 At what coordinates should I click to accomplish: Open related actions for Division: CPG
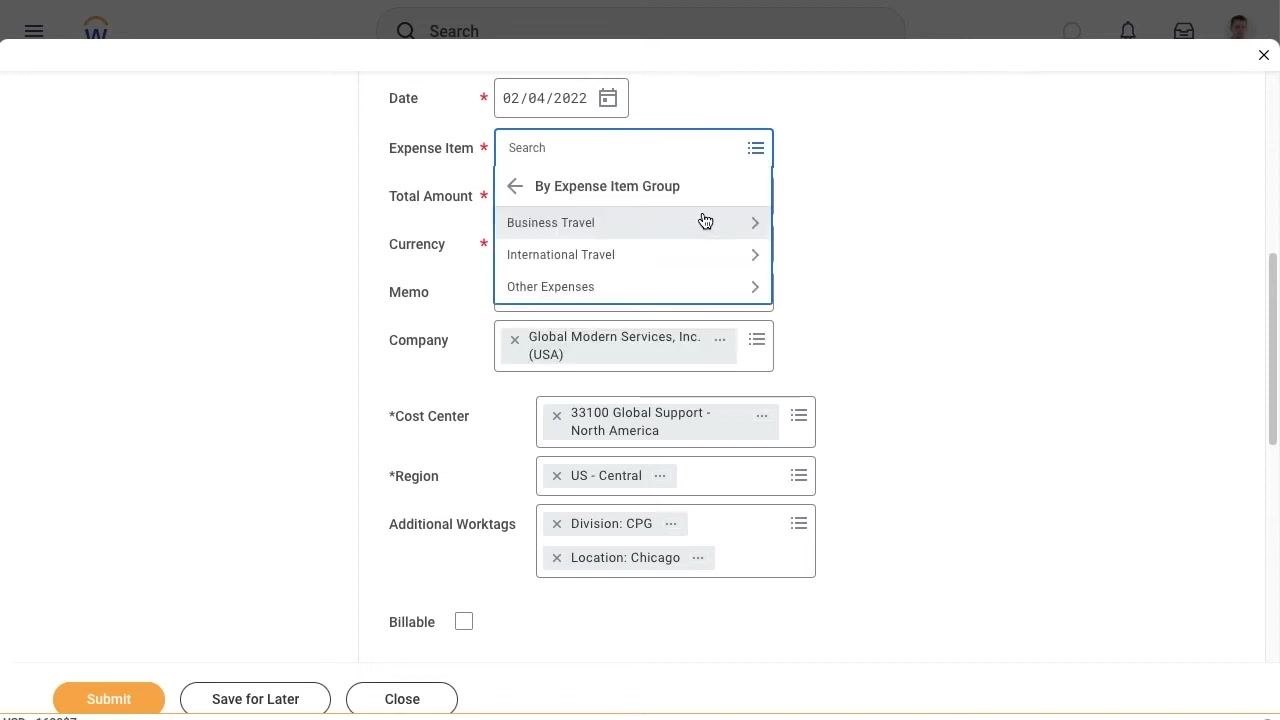[671, 524]
